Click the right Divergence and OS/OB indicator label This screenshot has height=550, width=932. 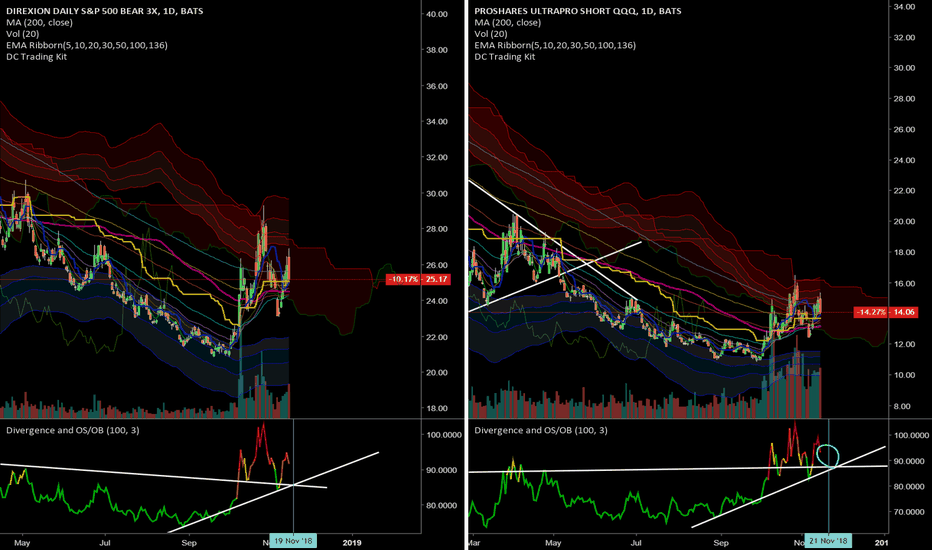coord(541,430)
